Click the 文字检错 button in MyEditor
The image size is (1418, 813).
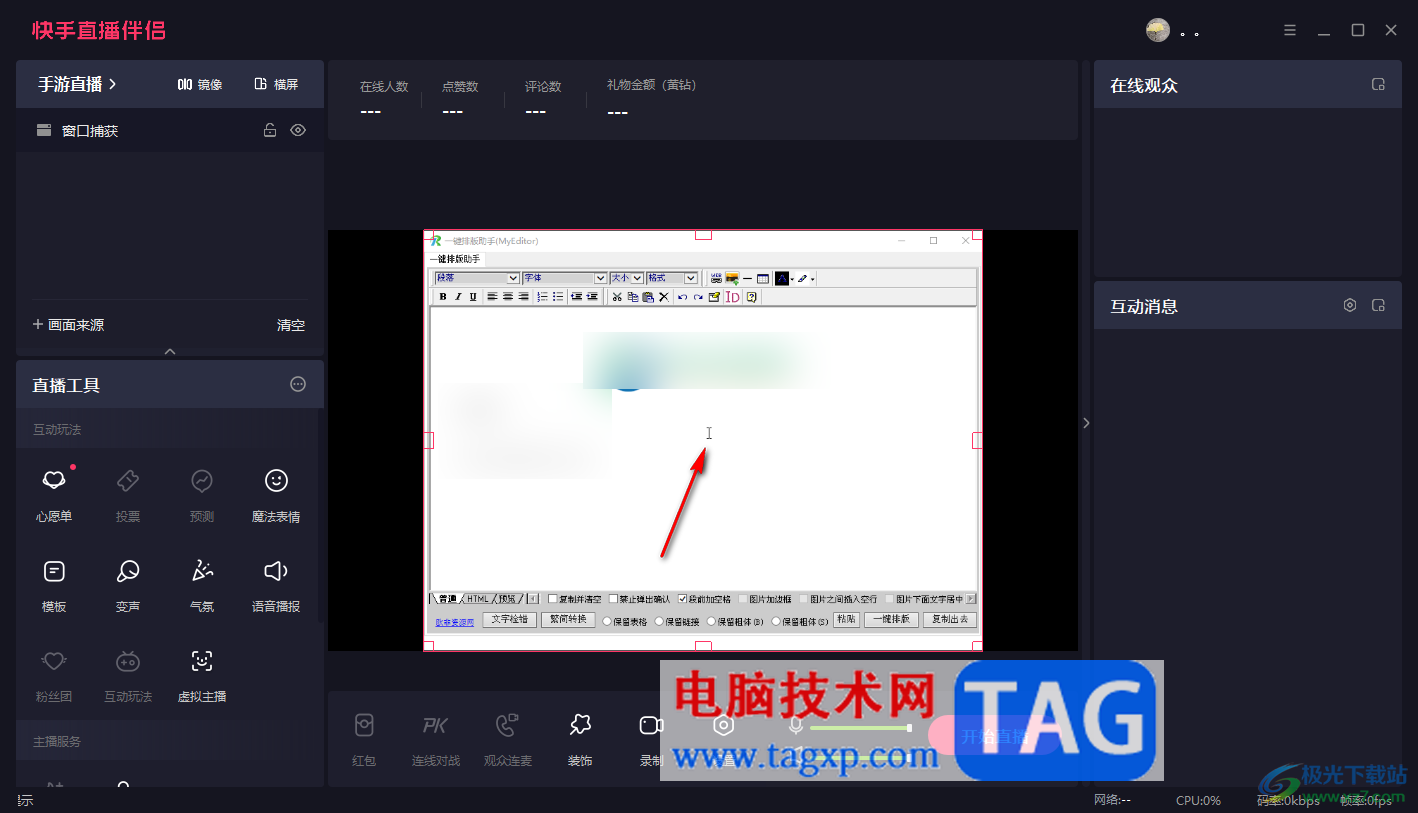click(x=510, y=620)
